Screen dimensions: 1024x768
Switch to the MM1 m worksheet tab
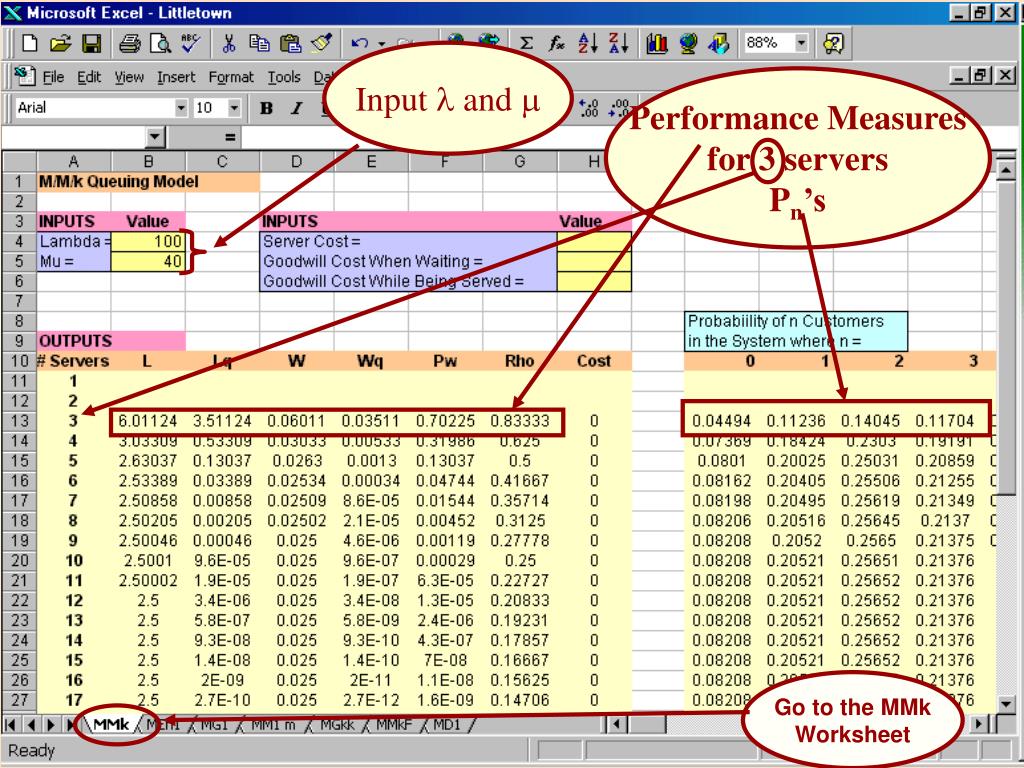tap(273, 724)
